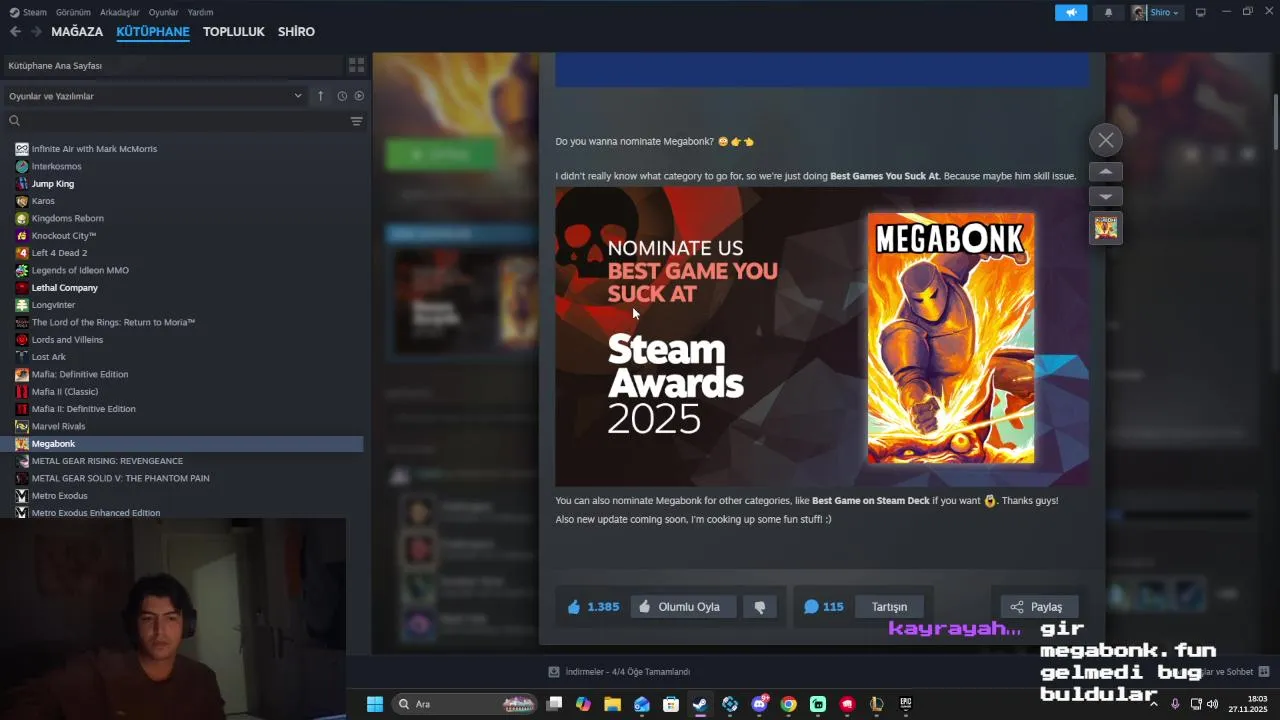Toggle the sort-ascending arrow button
Image resolution: width=1280 pixels, height=720 pixels.
click(321, 96)
